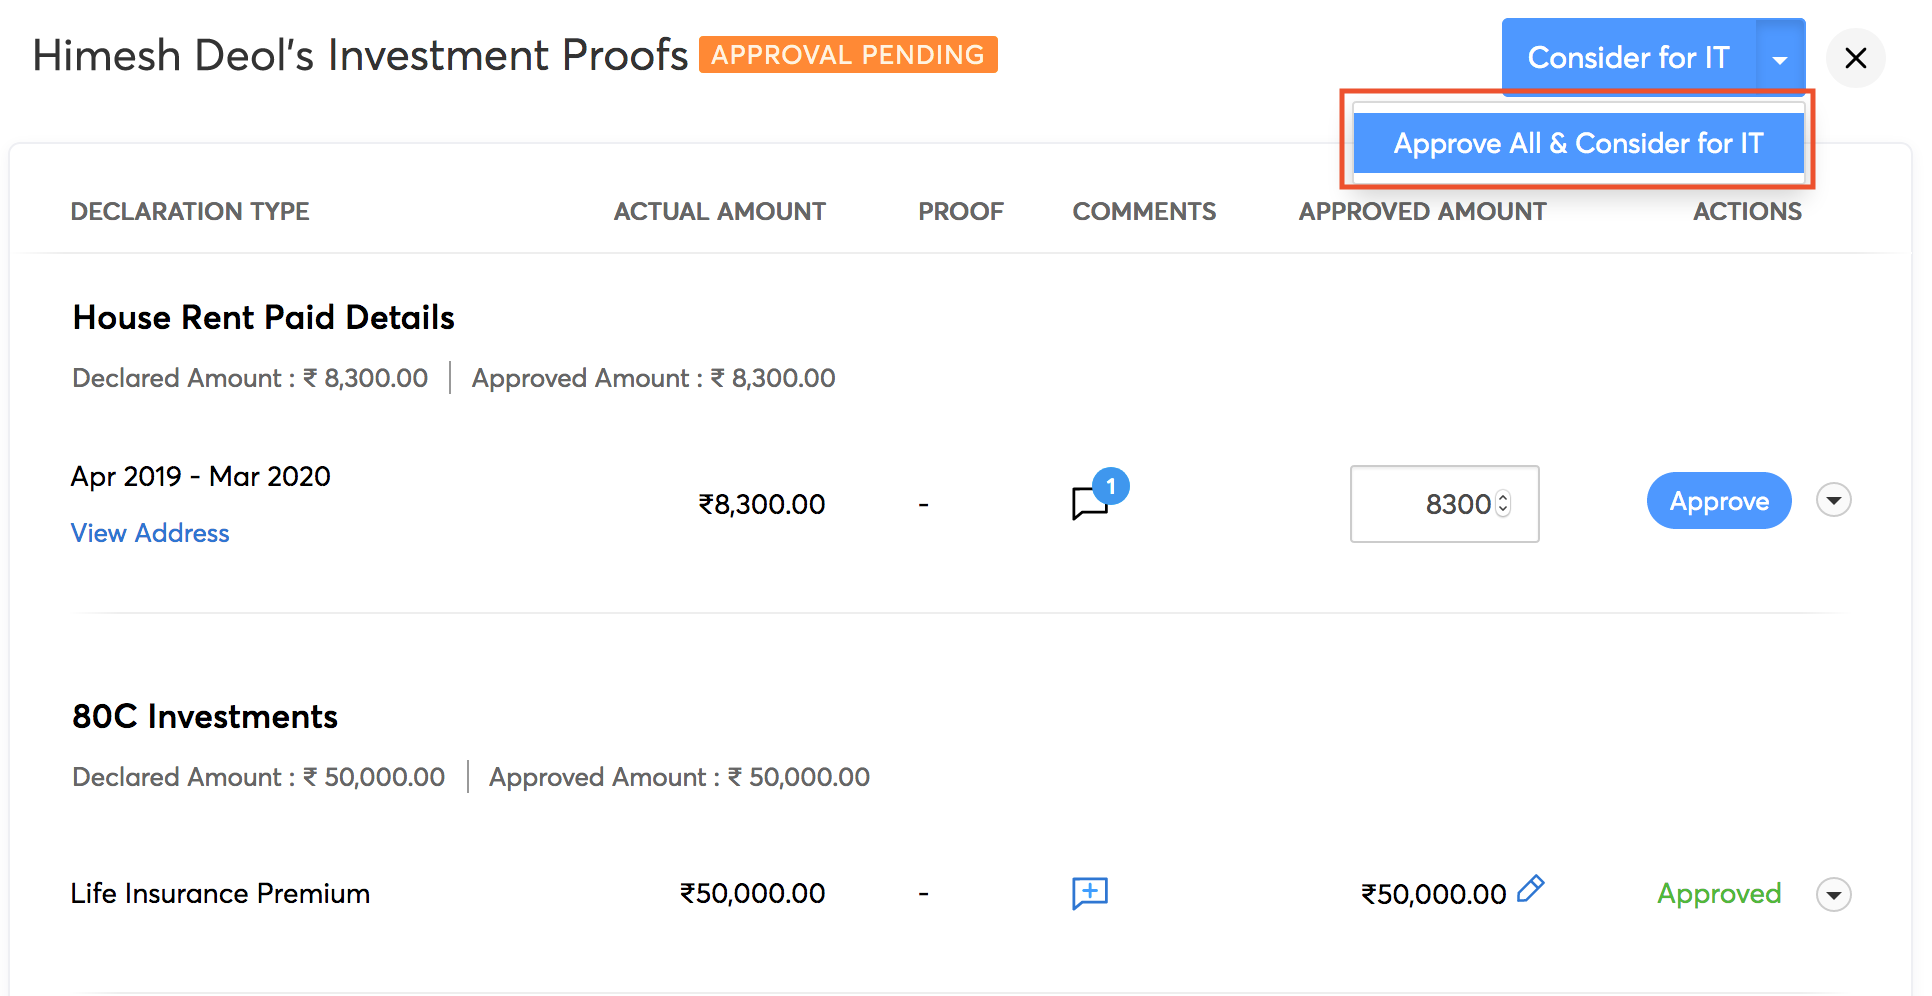This screenshot has width=1932, height=996.
Task: Click the approved amount field showing 8300
Action: pos(1430,504)
